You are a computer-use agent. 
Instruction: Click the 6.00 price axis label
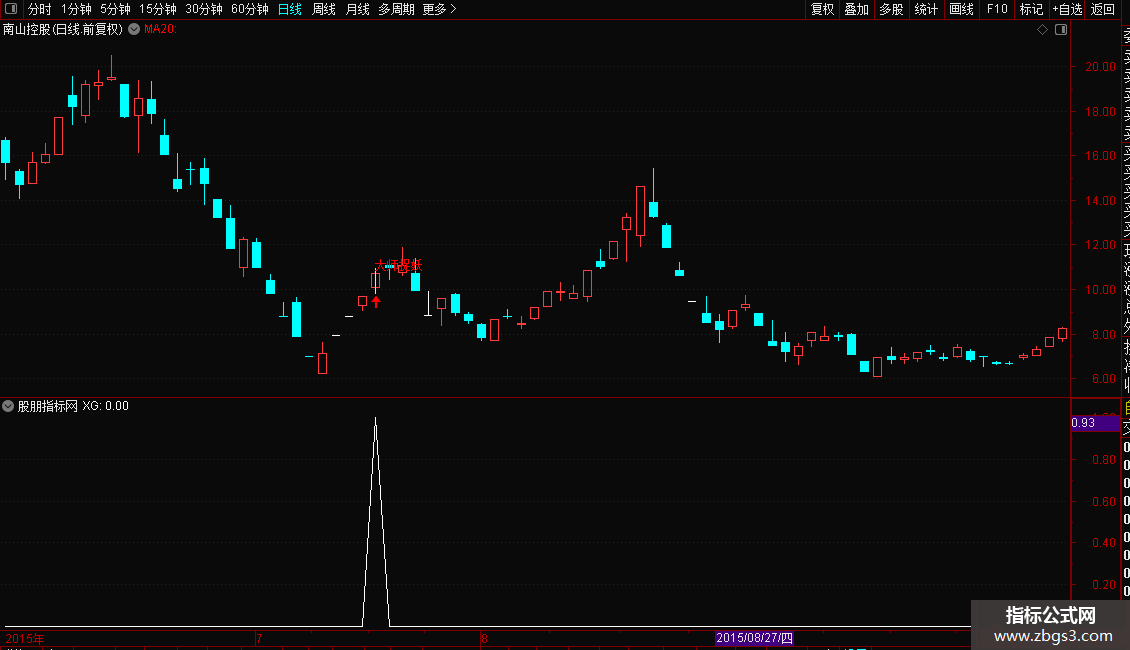1103,379
